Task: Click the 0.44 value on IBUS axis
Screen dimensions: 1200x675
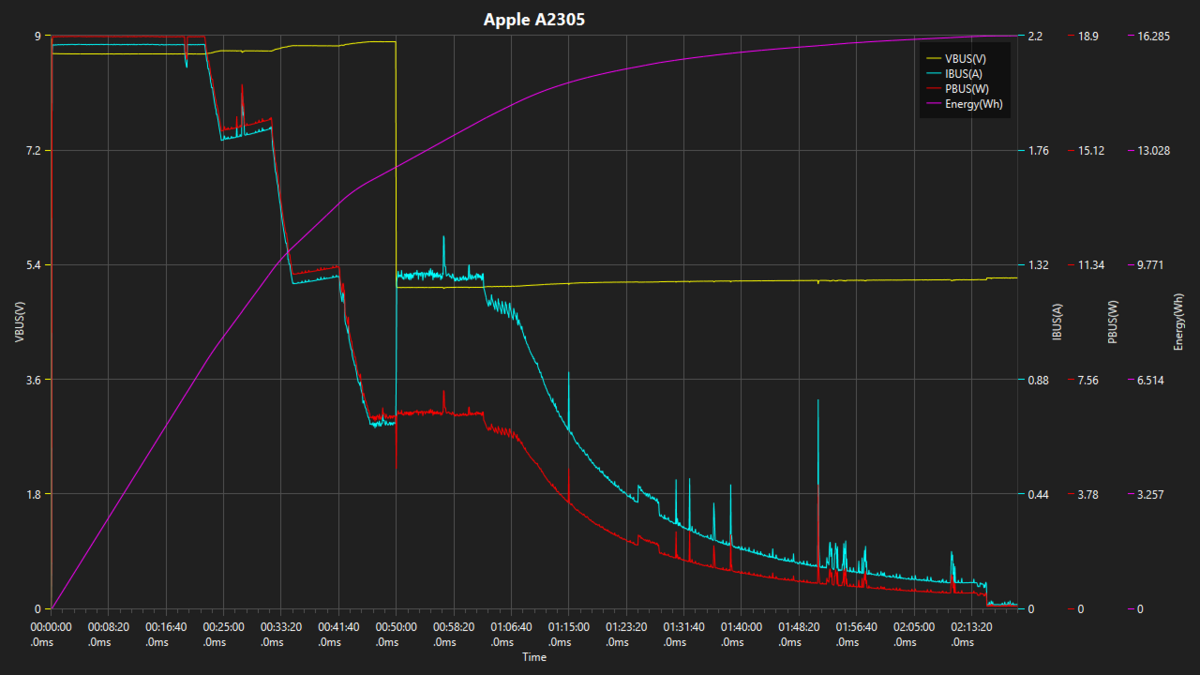Action: coord(1038,494)
